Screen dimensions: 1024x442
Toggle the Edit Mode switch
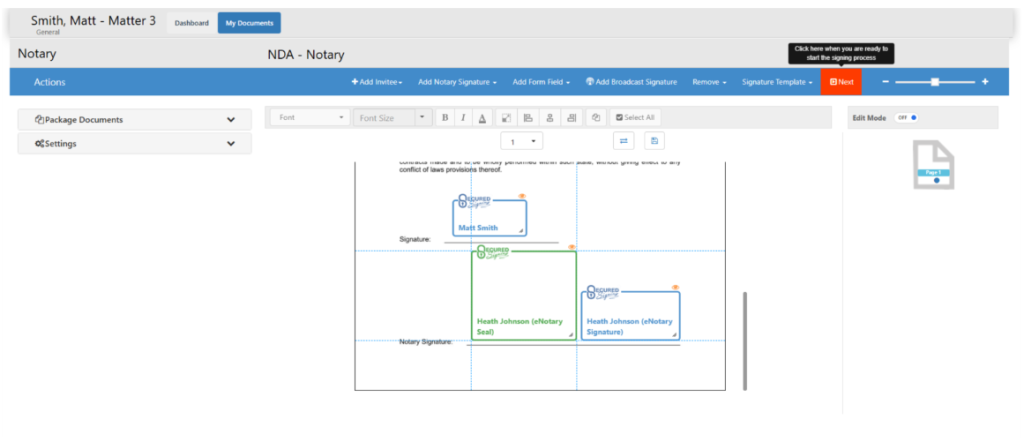point(908,118)
